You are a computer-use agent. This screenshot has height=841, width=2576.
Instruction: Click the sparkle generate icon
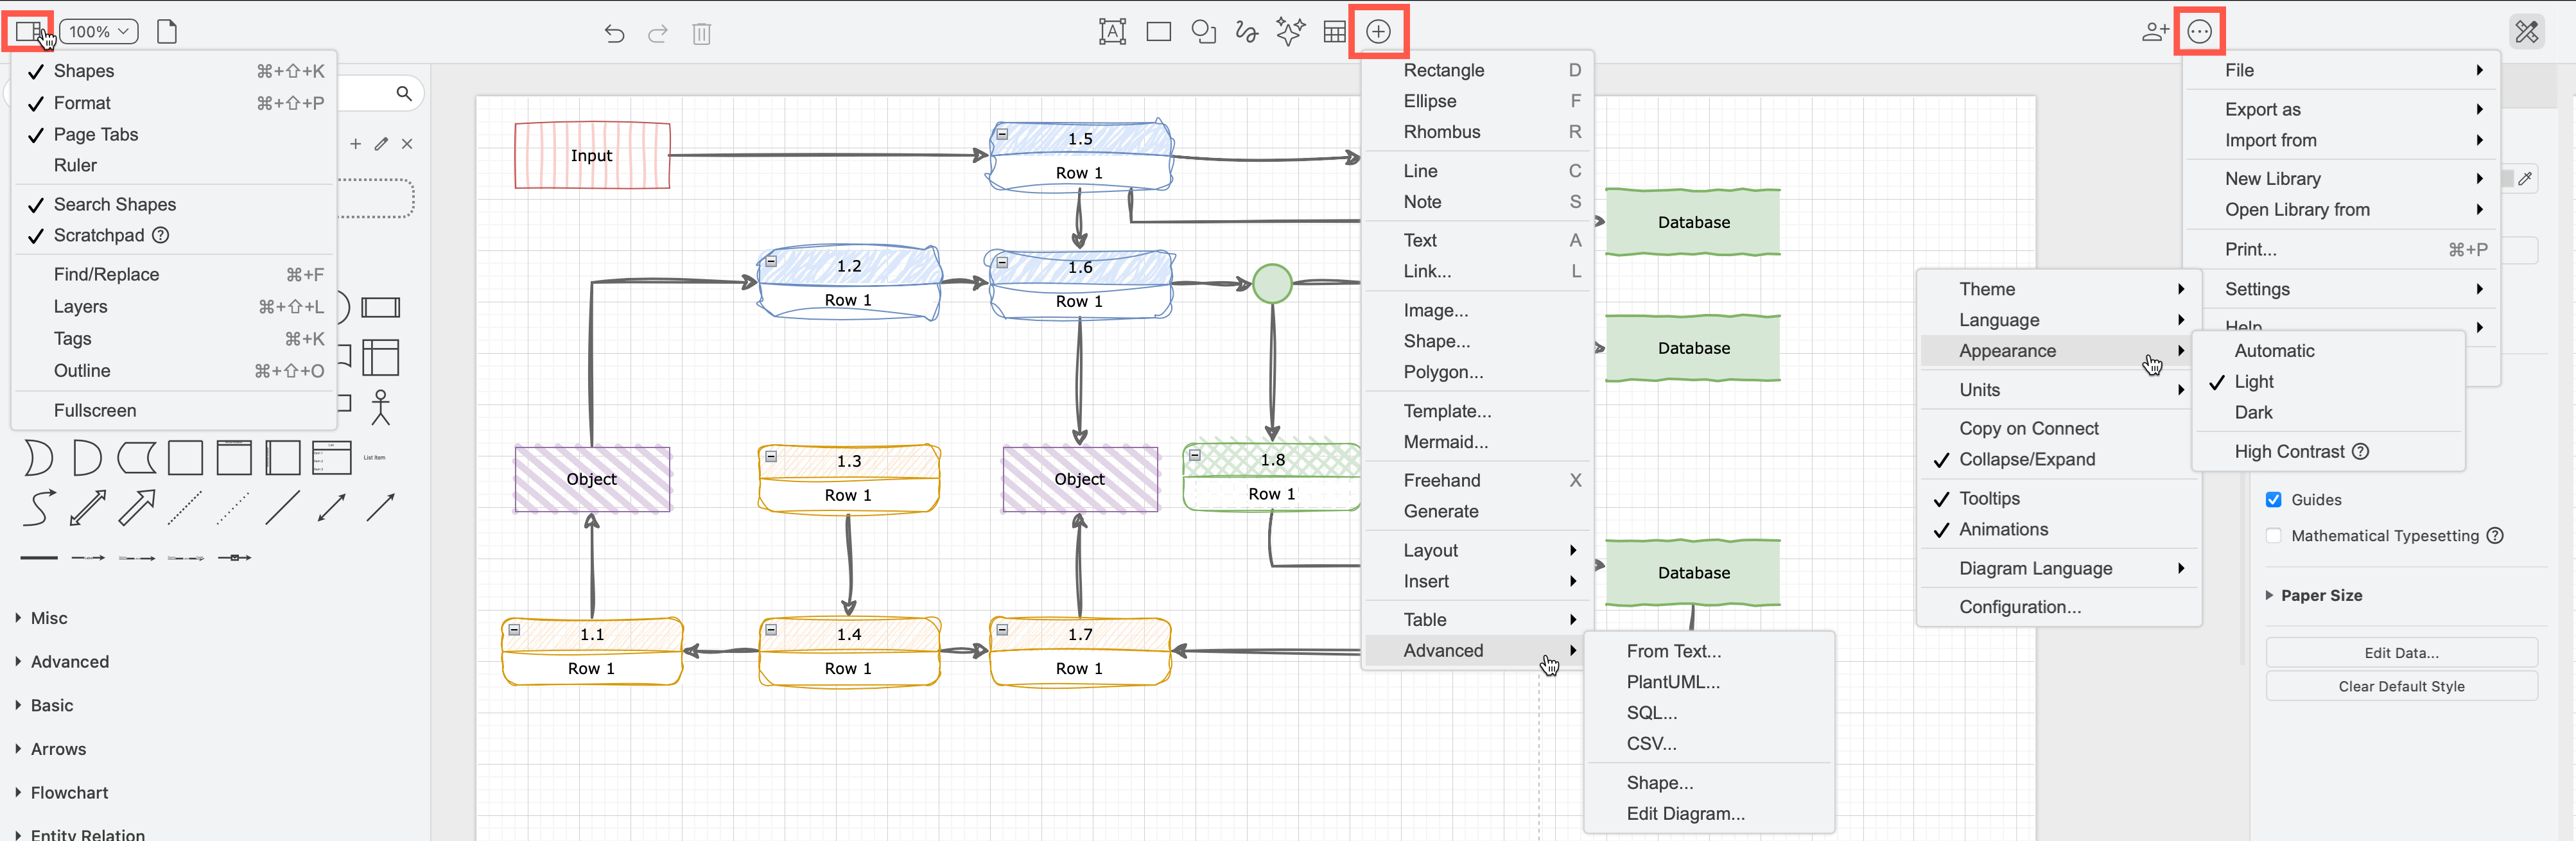pos(1290,32)
